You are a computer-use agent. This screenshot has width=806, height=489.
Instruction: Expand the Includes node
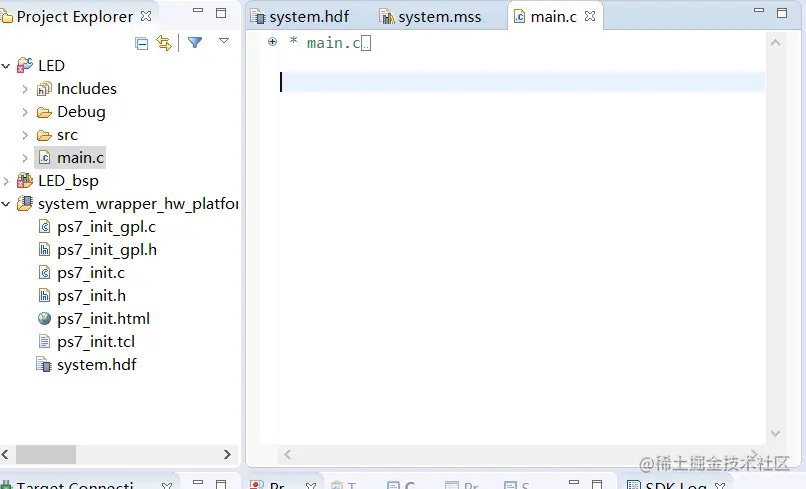25,89
